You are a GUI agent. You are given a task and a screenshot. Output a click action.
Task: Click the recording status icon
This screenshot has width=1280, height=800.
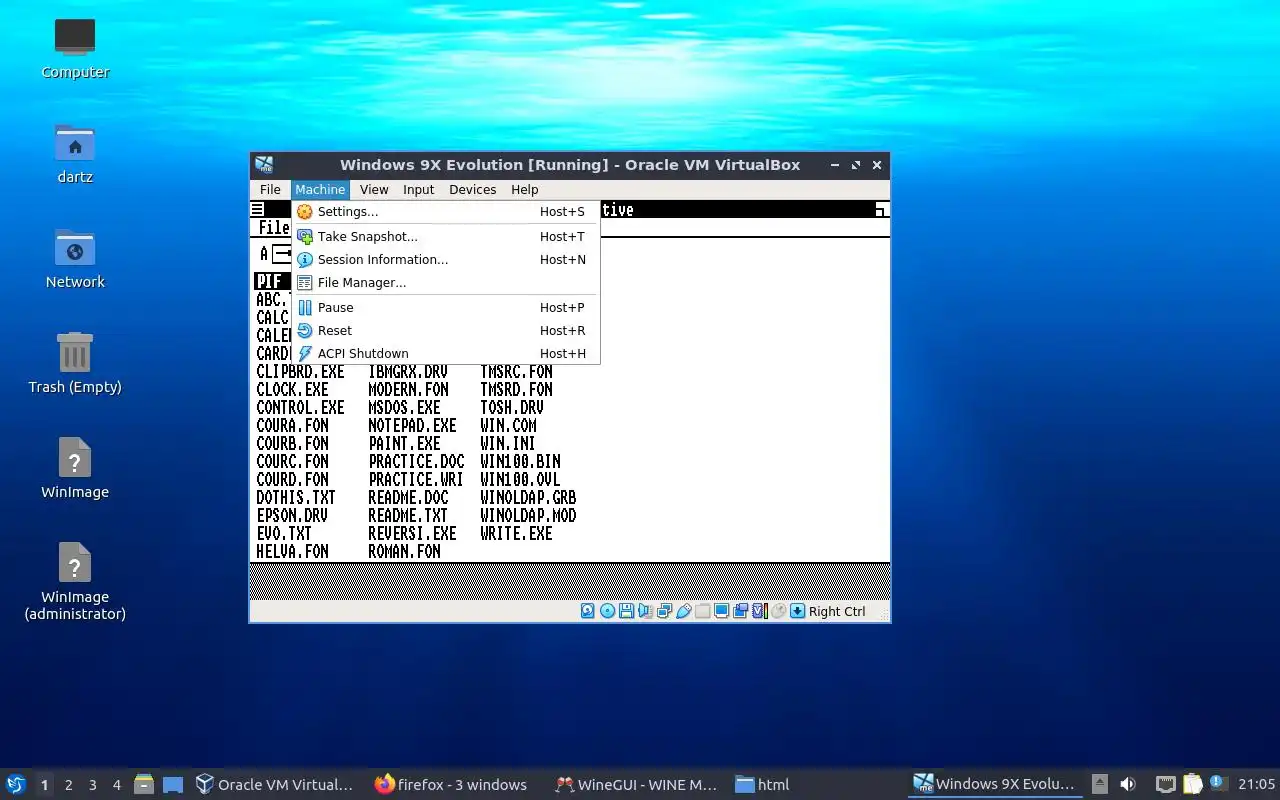click(740, 611)
